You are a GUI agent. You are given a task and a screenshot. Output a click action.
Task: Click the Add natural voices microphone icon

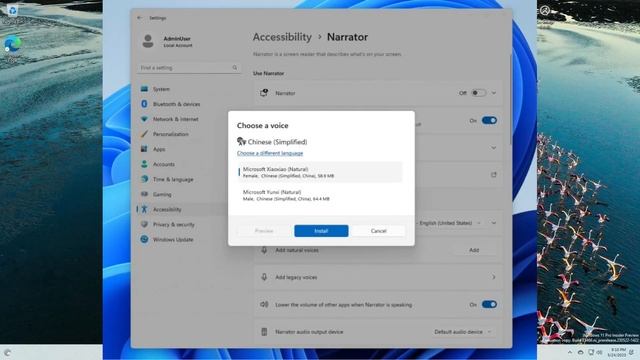tap(264, 250)
